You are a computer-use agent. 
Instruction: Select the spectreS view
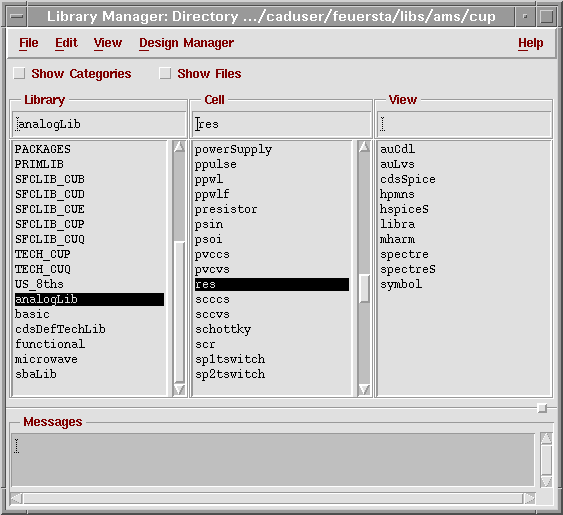(408, 269)
